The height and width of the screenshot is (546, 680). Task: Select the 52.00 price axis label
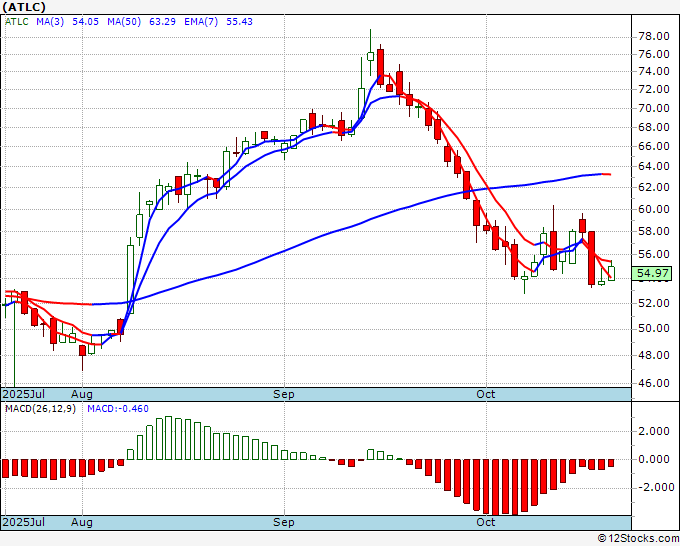pyautogui.click(x=654, y=303)
